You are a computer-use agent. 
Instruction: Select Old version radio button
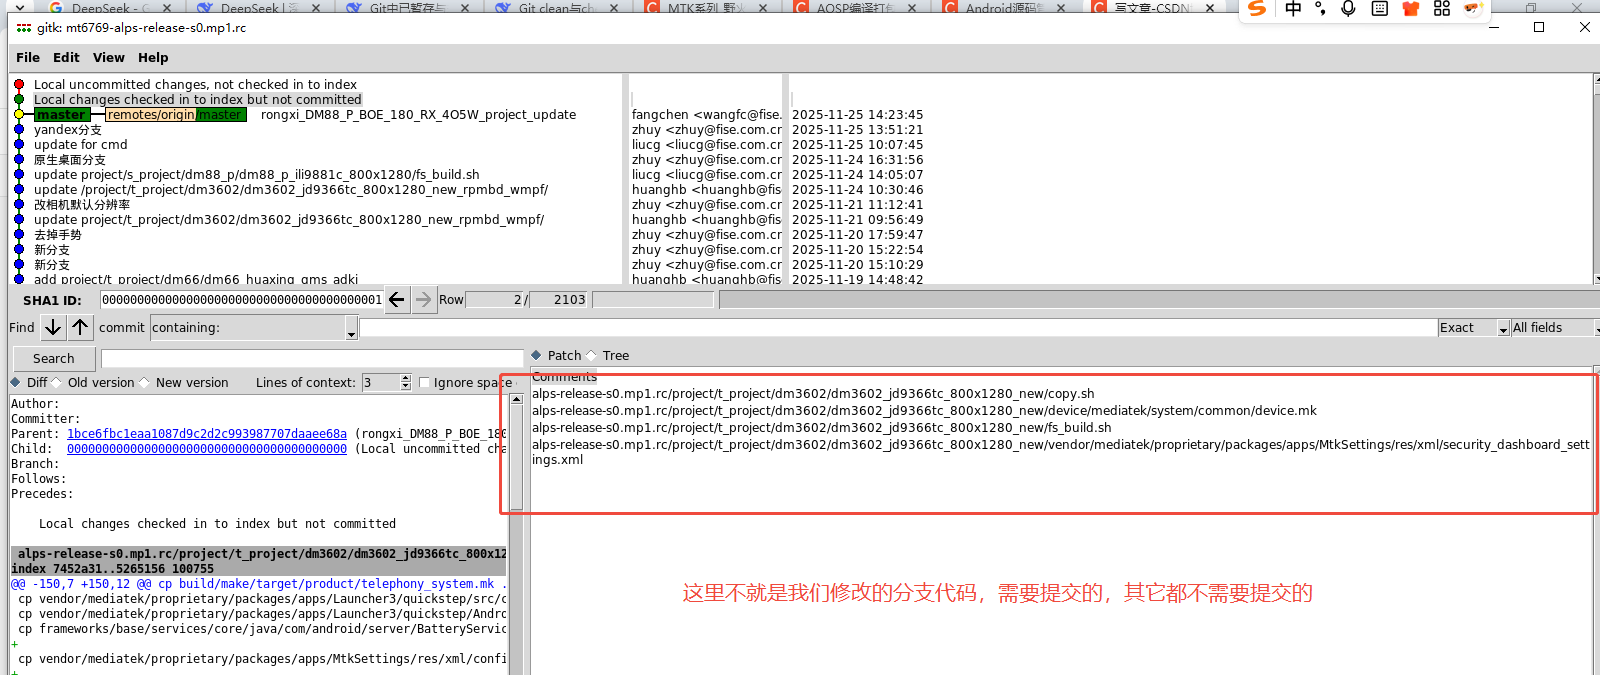click(x=56, y=382)
